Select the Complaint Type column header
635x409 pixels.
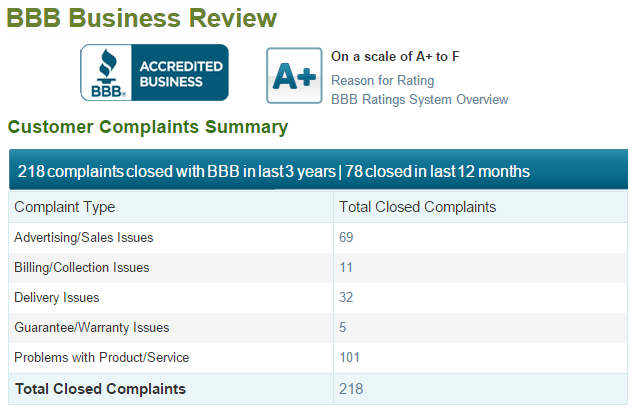(x=64, y=207)
